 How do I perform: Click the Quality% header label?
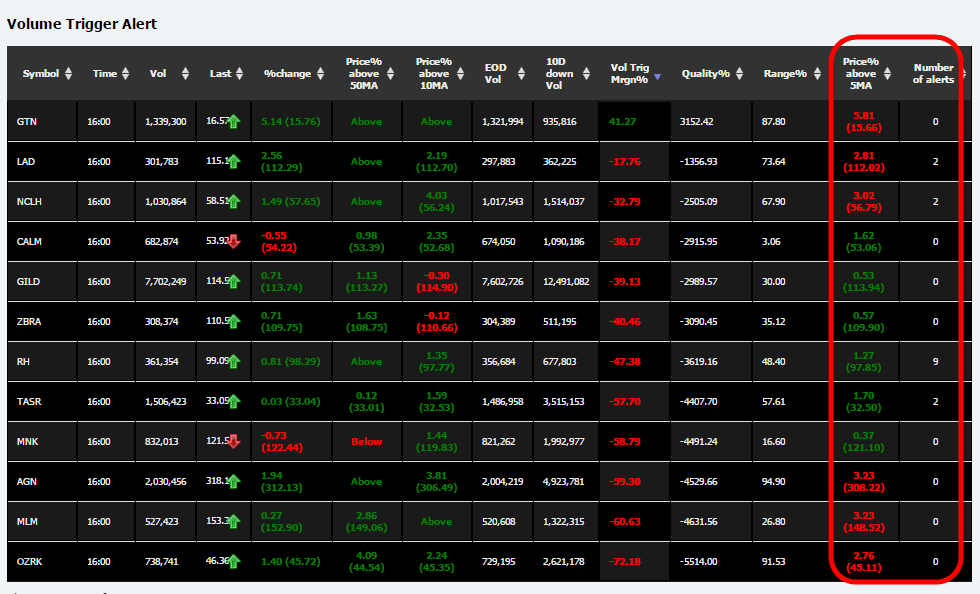706,74
